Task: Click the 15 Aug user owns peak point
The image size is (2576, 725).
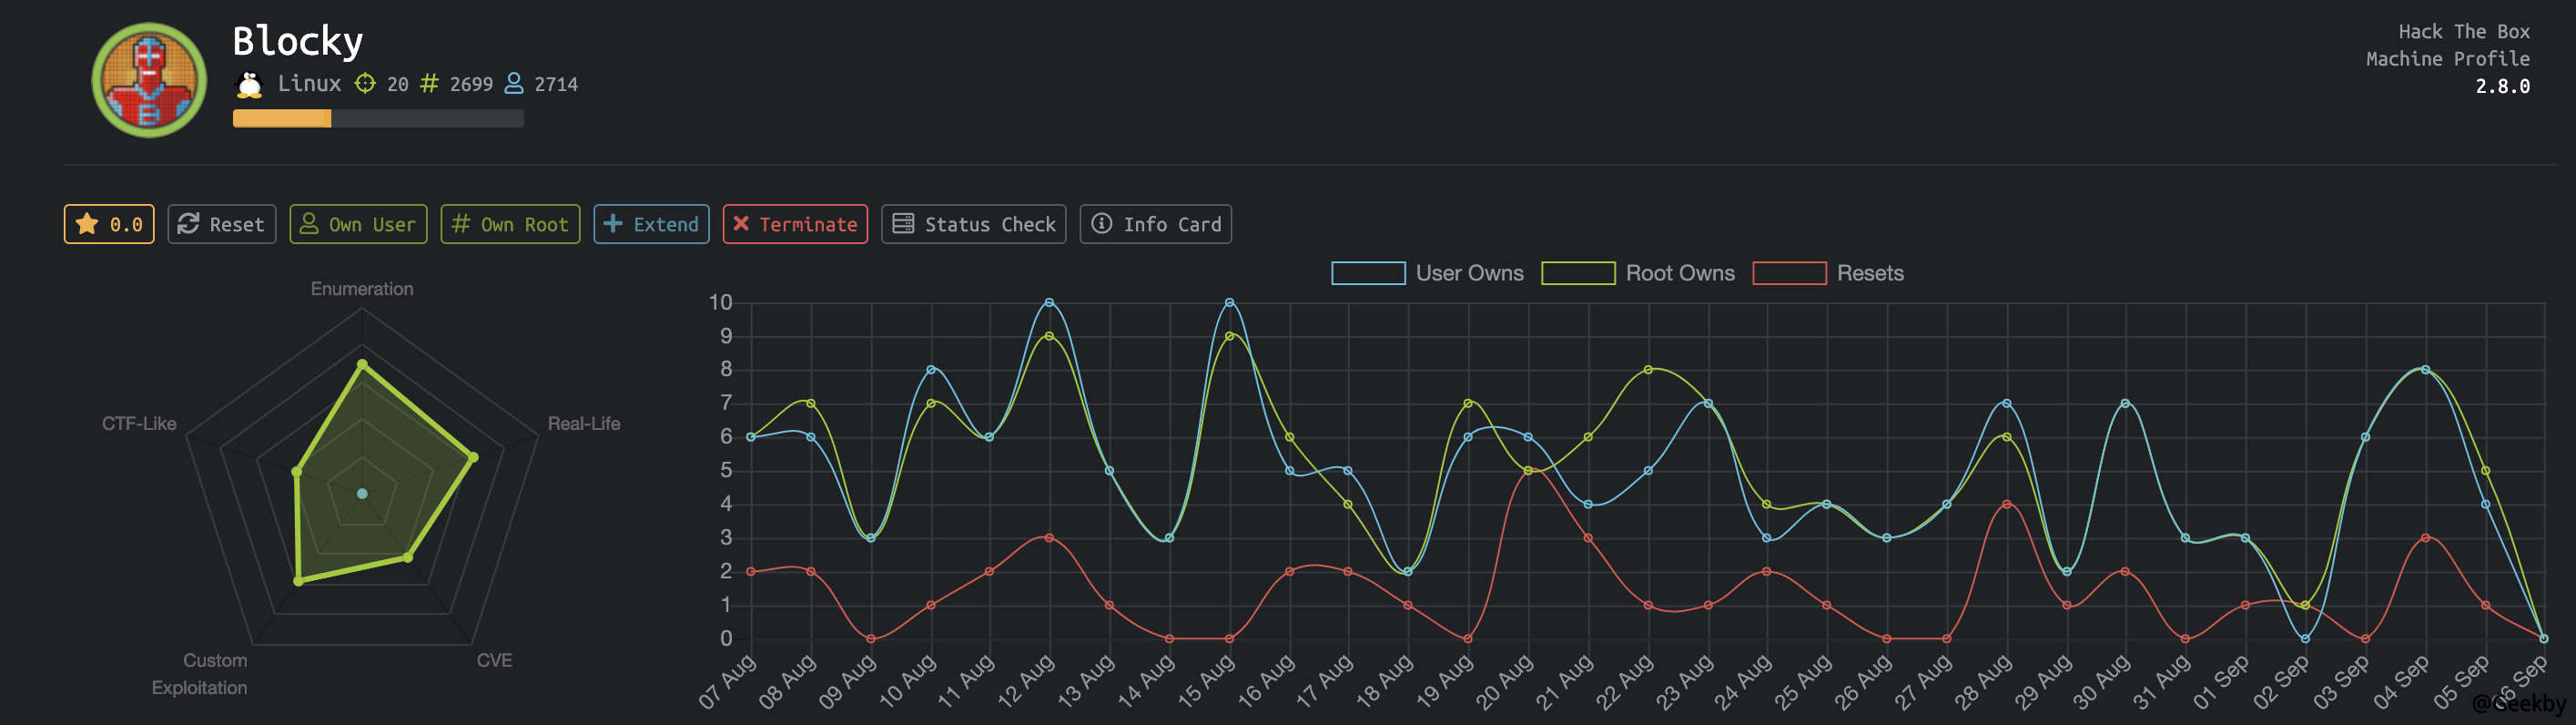Action: (1229, 302)
